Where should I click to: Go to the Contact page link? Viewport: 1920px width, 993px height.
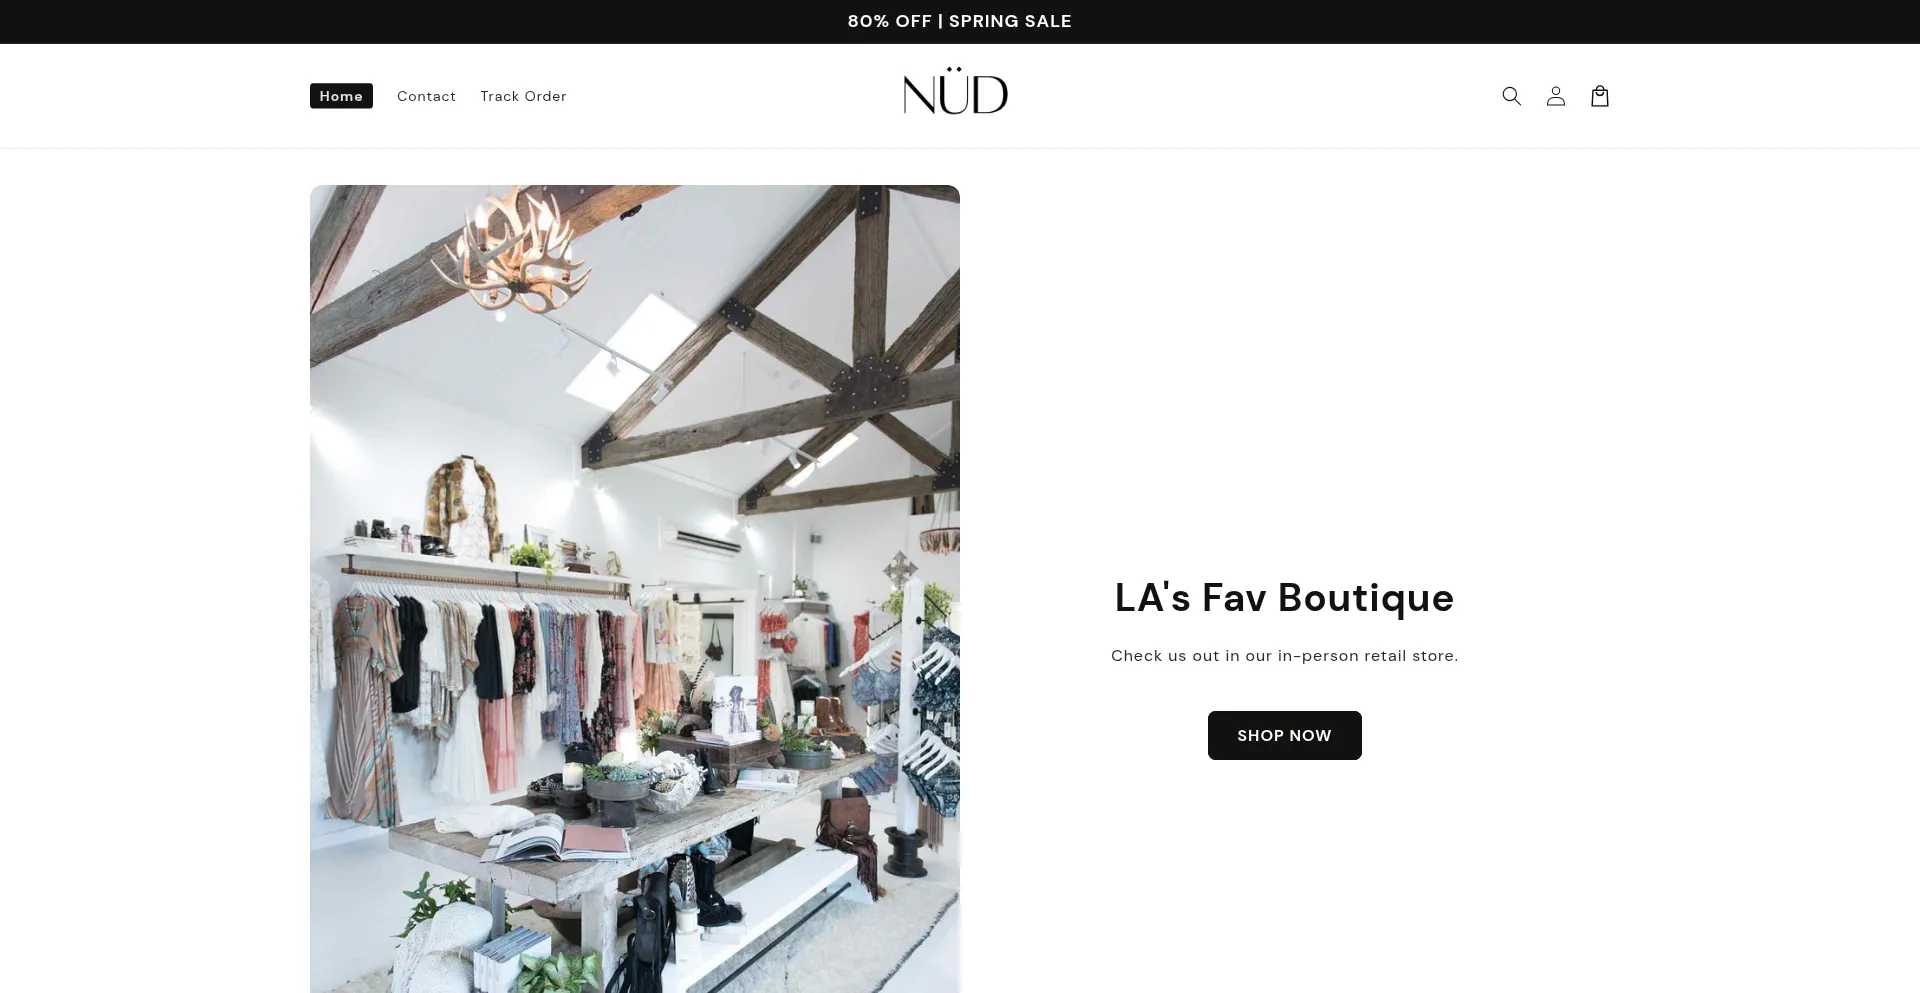(426, 96)
